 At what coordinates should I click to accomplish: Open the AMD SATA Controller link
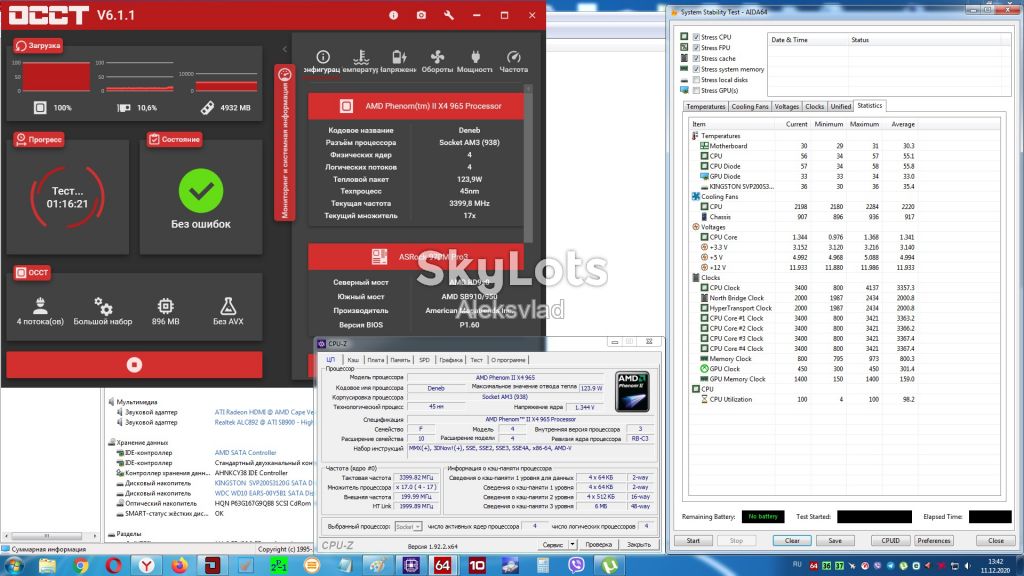(246, 453)
